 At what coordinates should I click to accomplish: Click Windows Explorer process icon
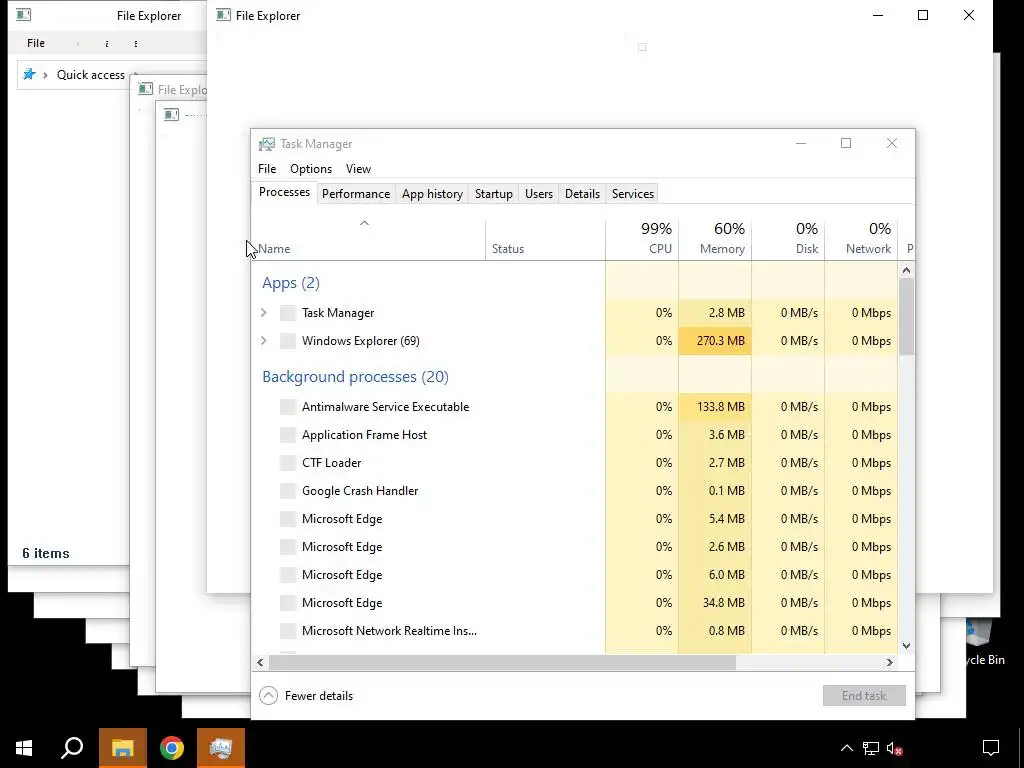287,341
